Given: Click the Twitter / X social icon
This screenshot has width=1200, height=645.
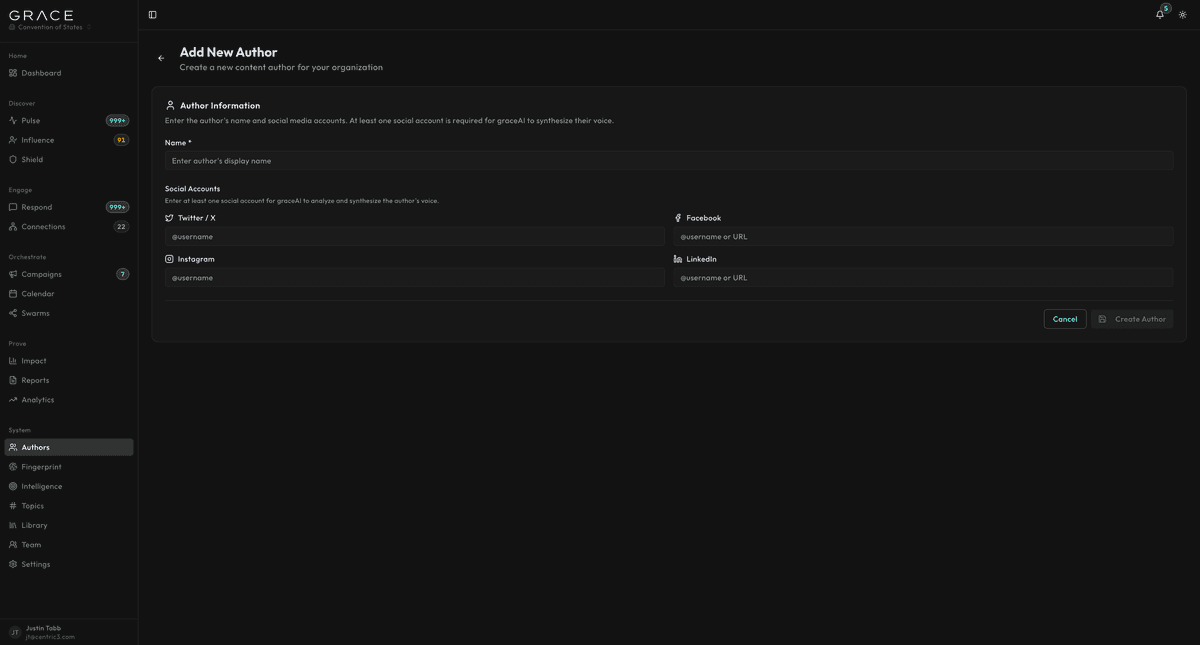Looking at the screenshot, I should [x=168, y=216].
